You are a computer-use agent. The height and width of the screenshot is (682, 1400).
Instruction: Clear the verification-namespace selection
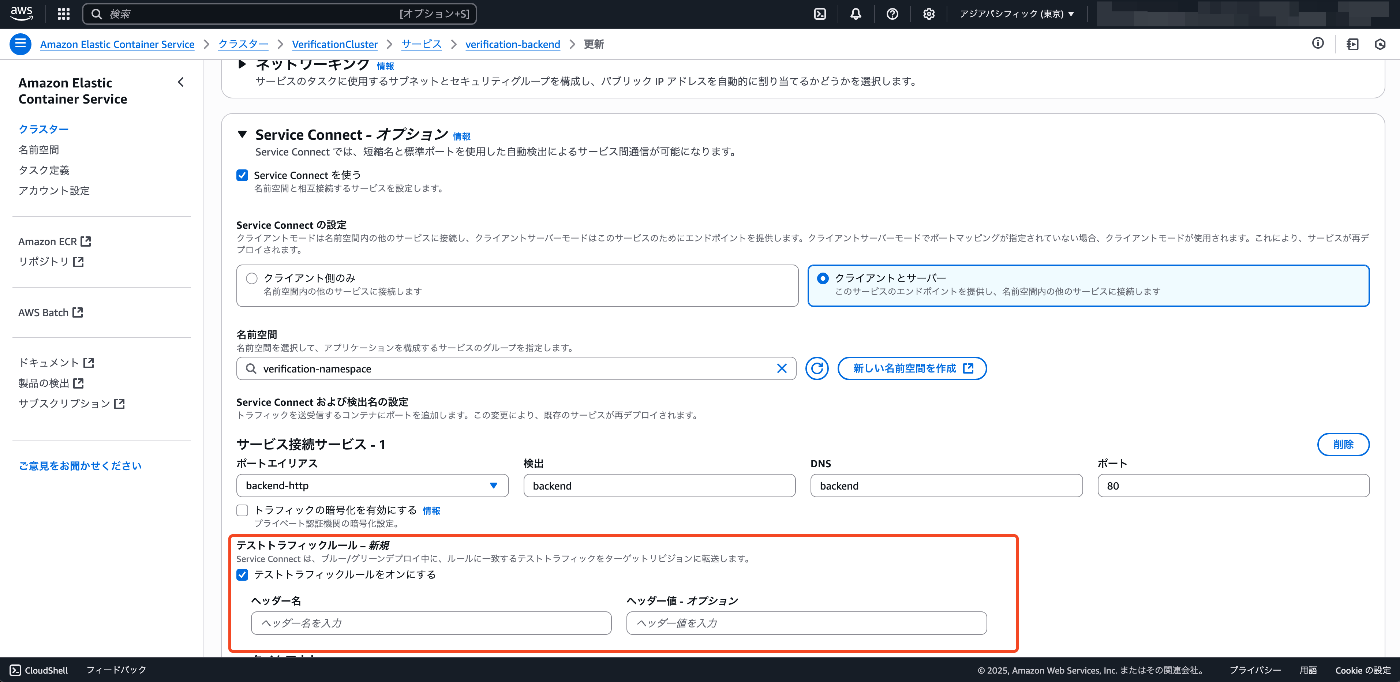tap(782, 369)
